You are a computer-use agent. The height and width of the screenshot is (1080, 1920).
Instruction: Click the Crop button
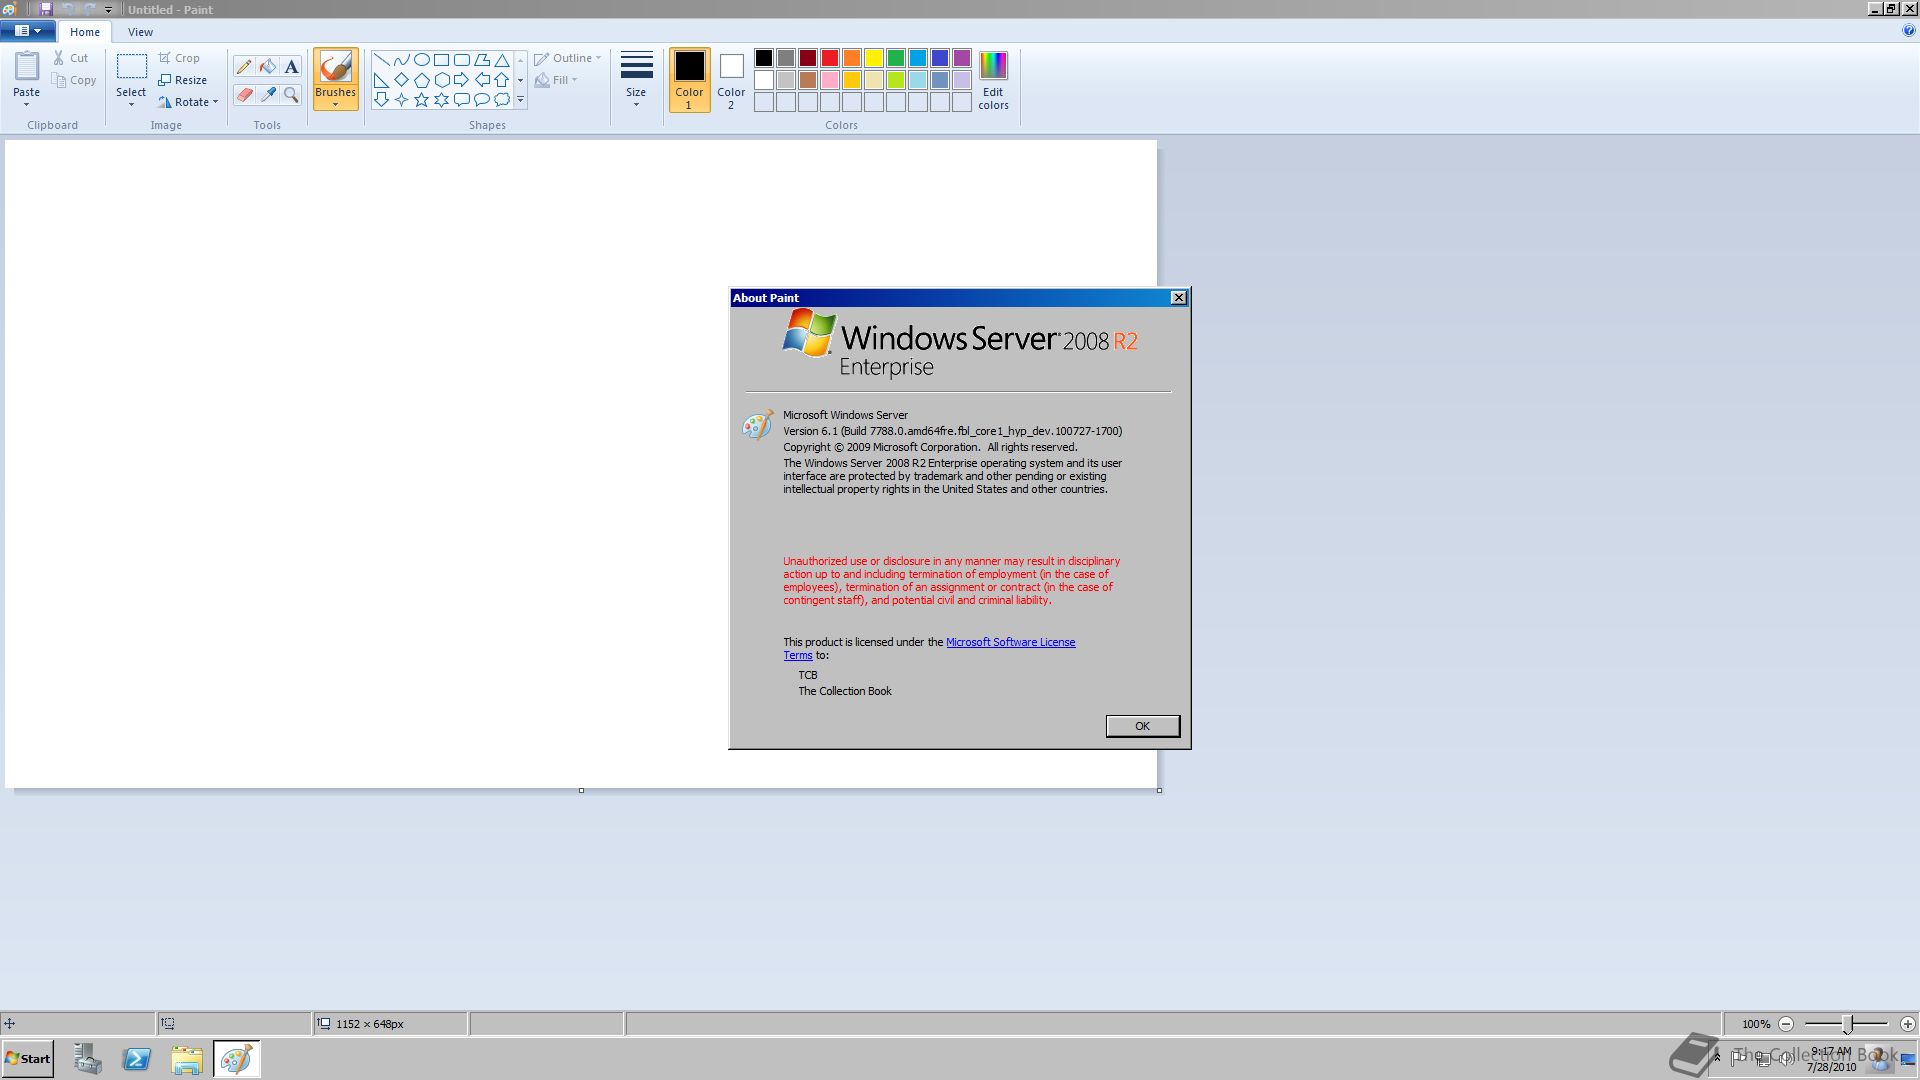pyautogui.click(x=179, y=58)
